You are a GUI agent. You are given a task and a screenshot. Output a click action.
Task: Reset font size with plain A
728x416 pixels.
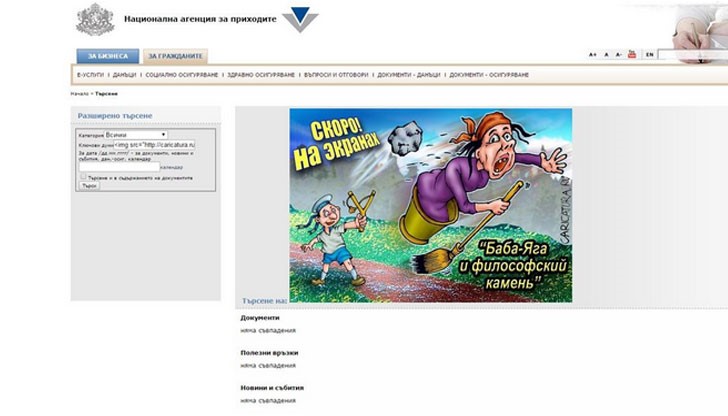click(606, 54)
